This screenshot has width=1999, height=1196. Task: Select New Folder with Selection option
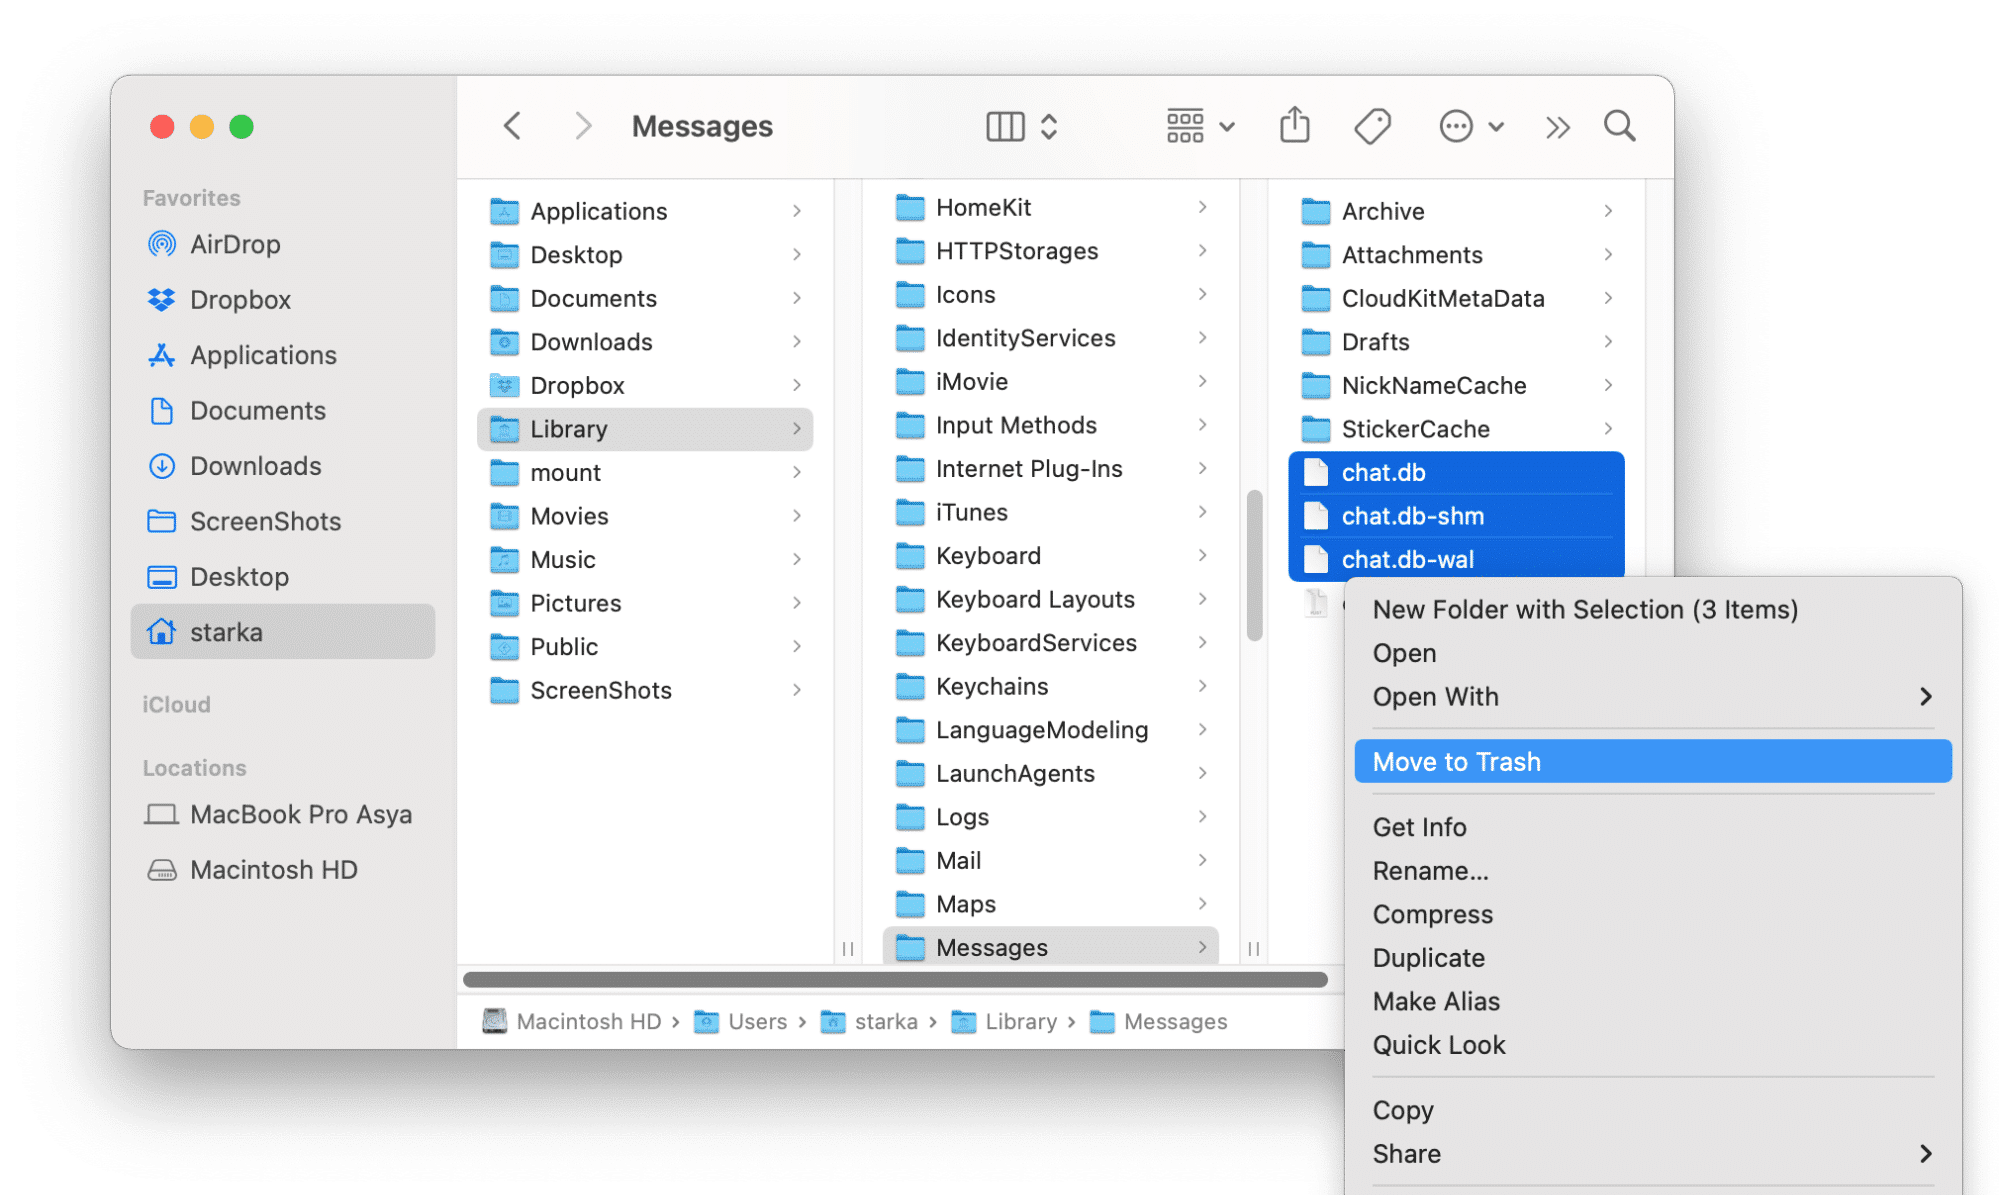tap(1583, 609)
